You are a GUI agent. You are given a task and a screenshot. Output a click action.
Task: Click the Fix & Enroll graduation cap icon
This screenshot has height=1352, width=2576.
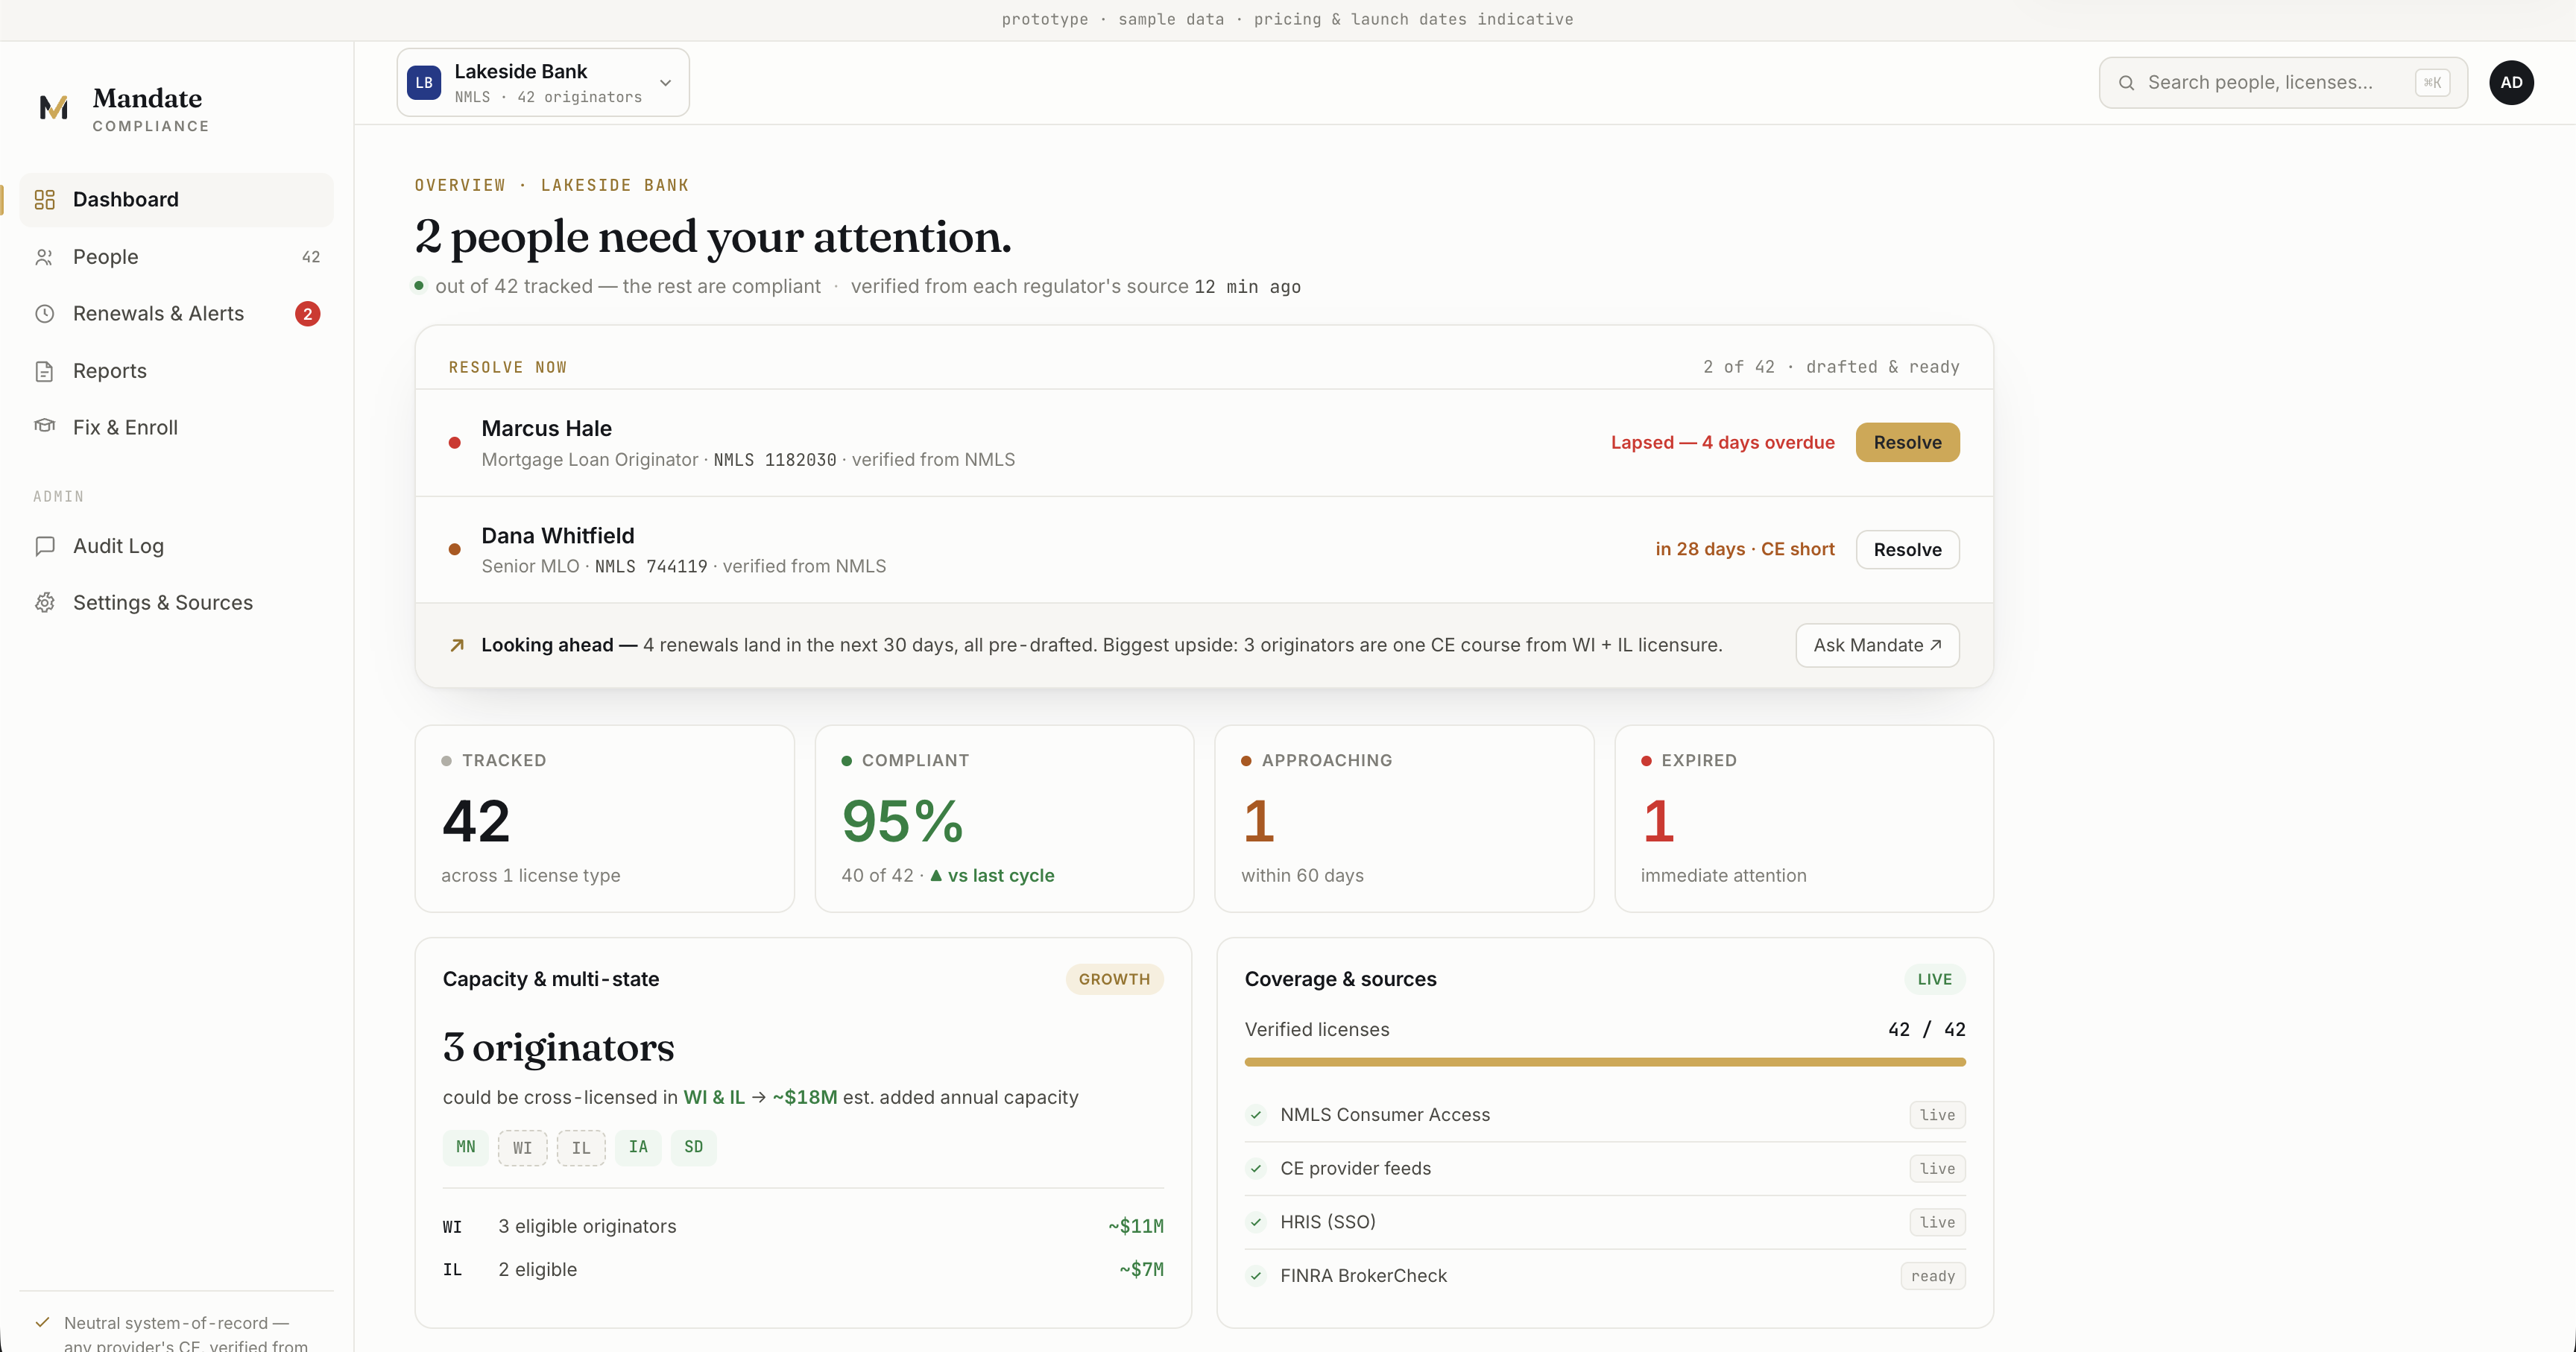click(44, 426)
